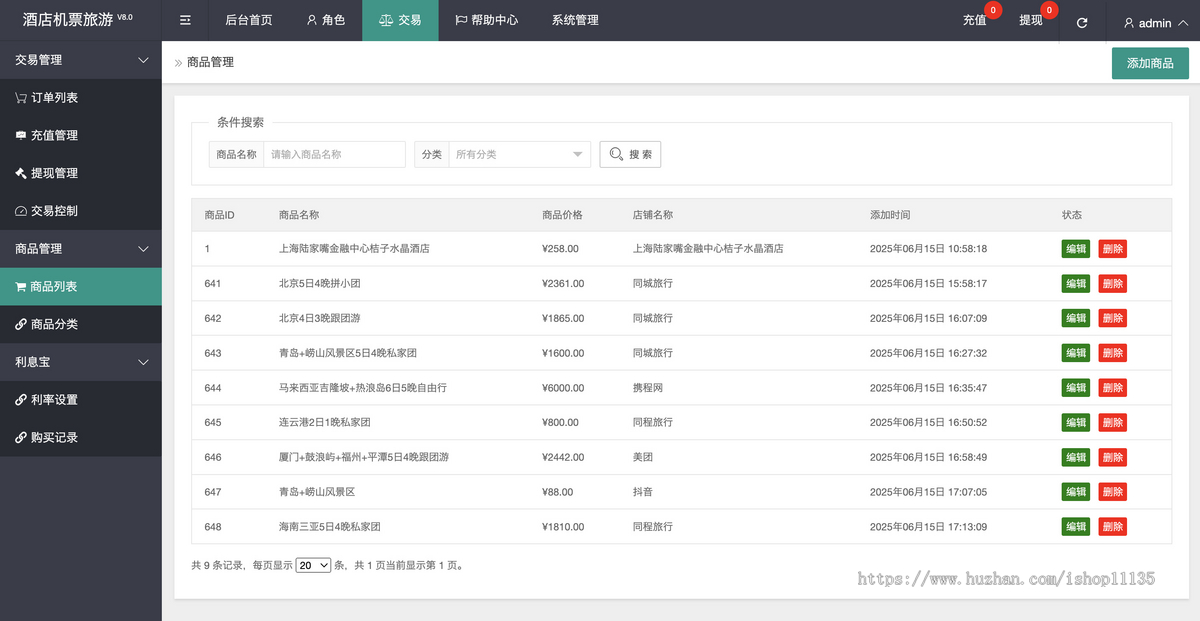Click the 提现 notification badge
The height and width of the screenshot is (621, 1200).
pyautogui.click(x=1049, y=10)
